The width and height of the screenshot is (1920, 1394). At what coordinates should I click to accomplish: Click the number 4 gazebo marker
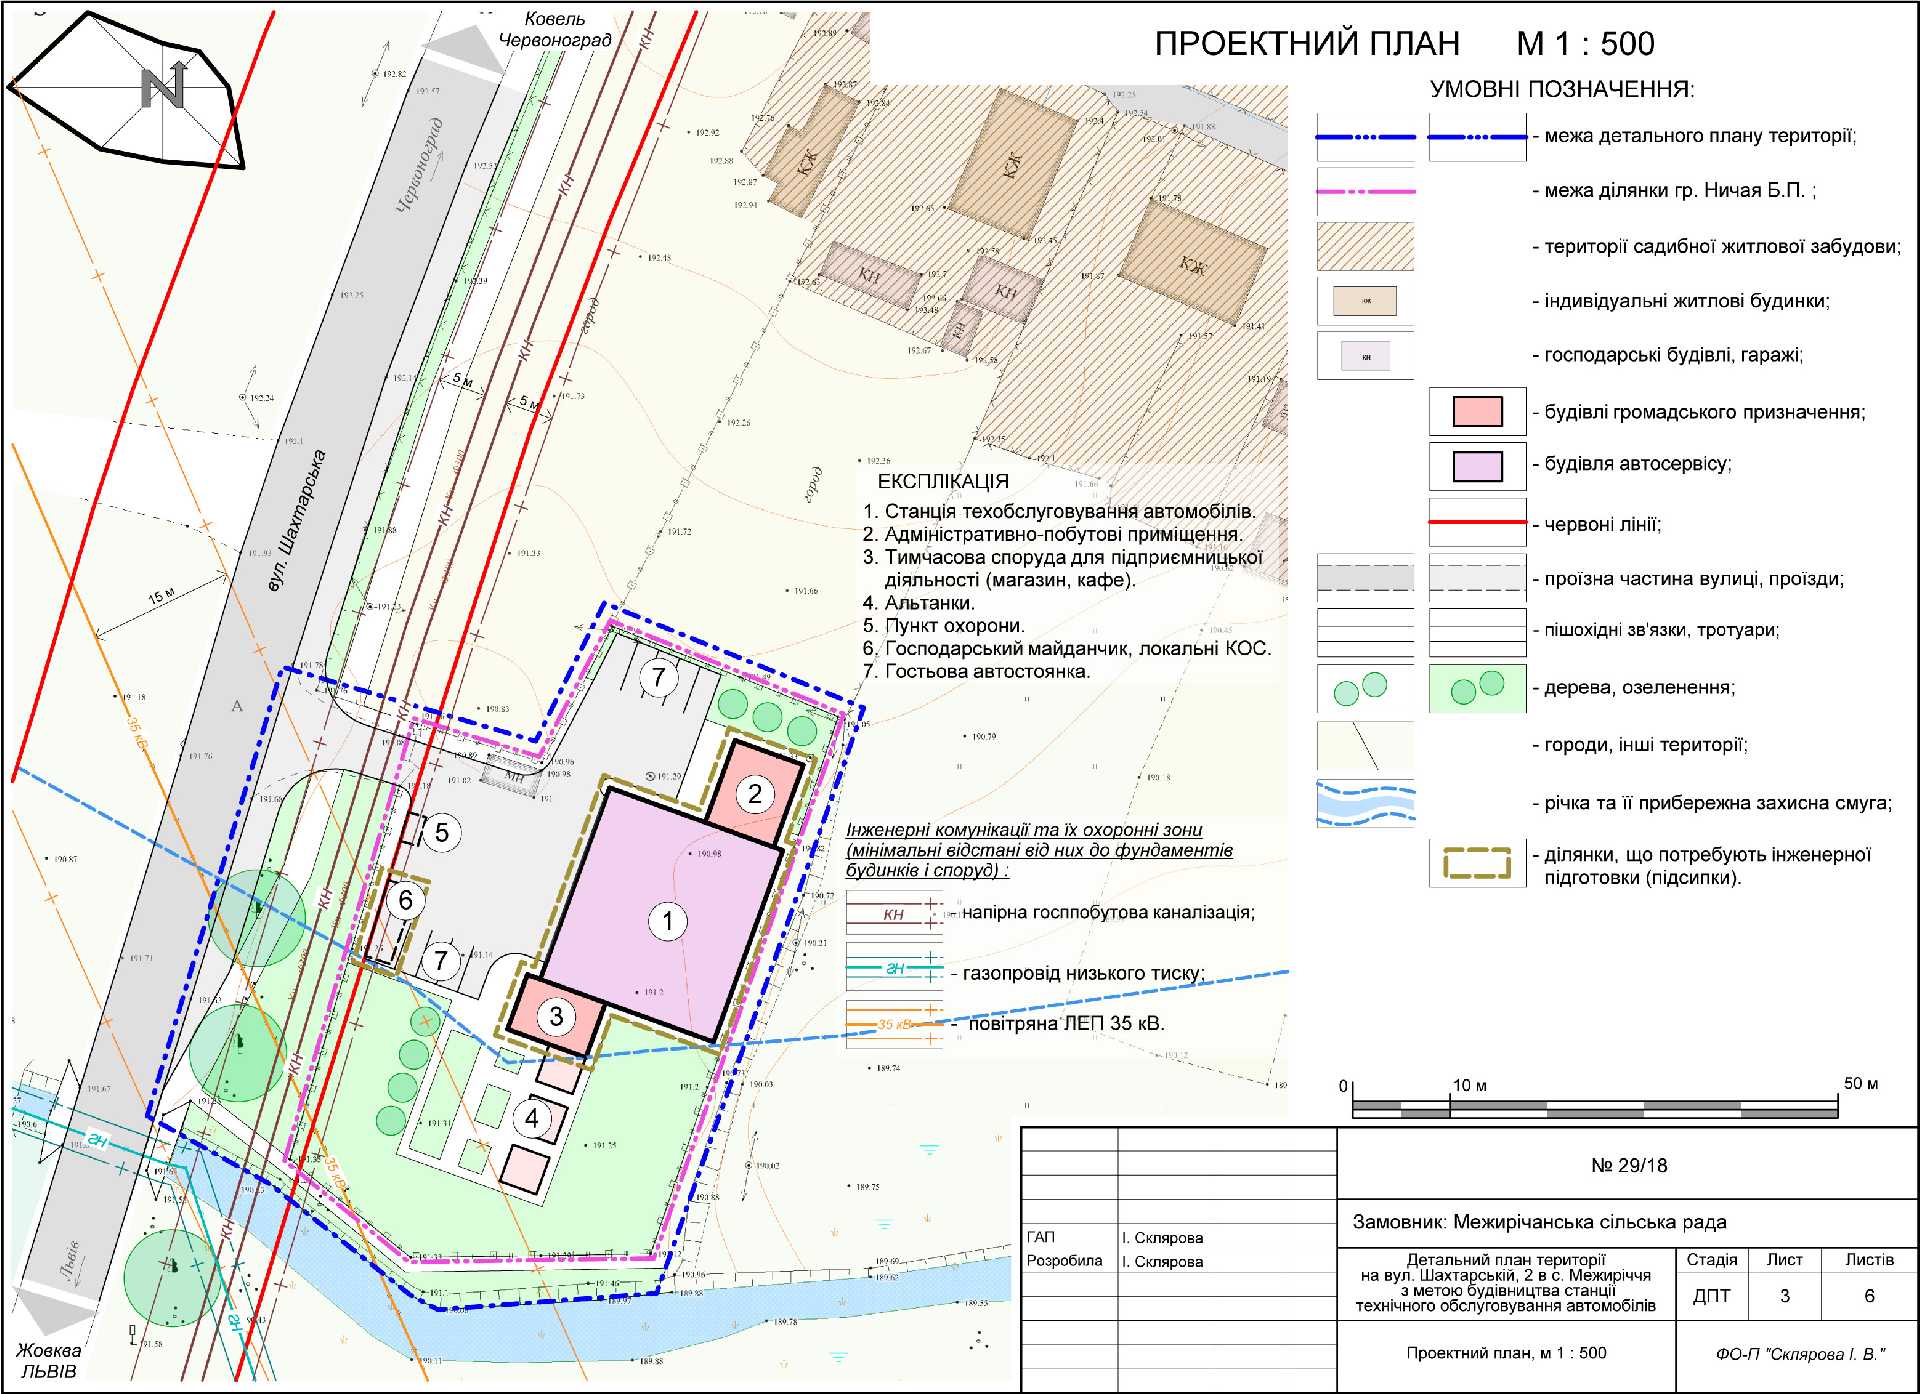pos(532,1119)
